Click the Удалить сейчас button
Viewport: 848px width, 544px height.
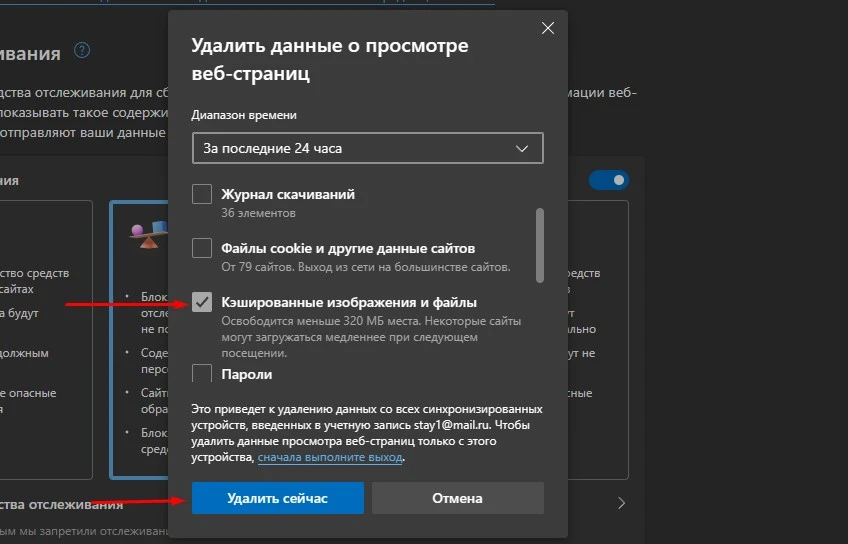coord(277,498)
